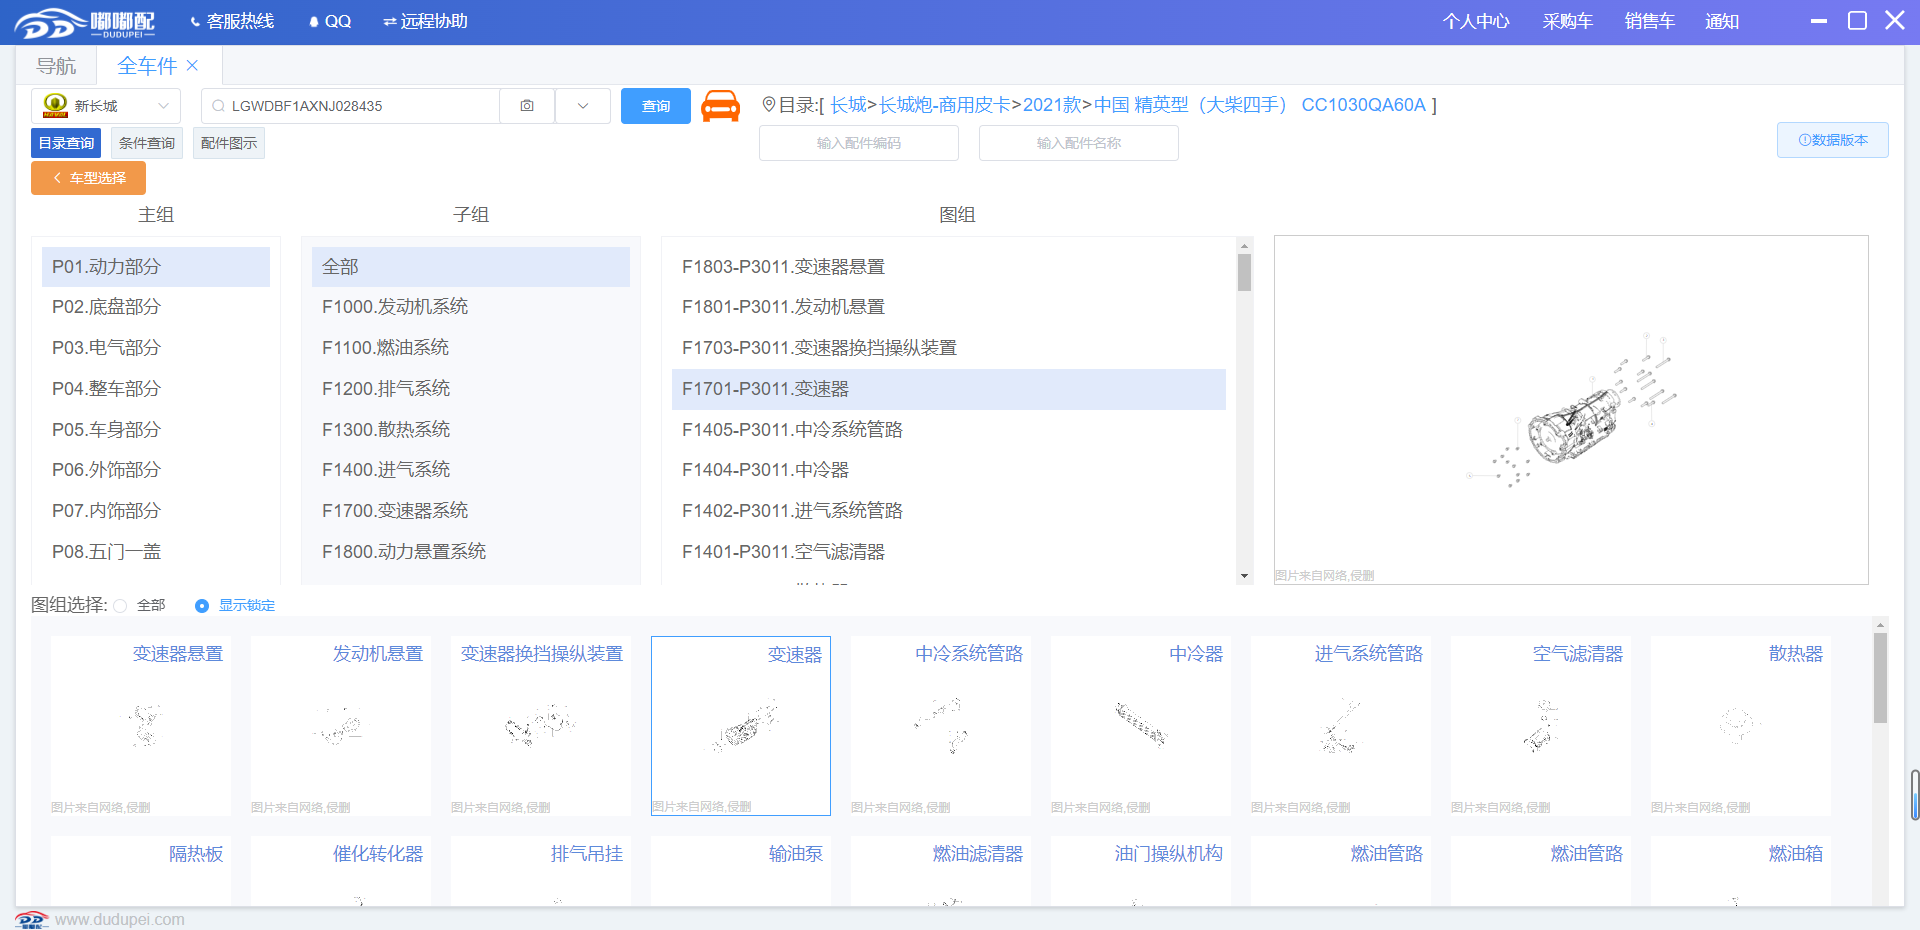Start 远程协助 remote assistance

(x=425, y=21)
